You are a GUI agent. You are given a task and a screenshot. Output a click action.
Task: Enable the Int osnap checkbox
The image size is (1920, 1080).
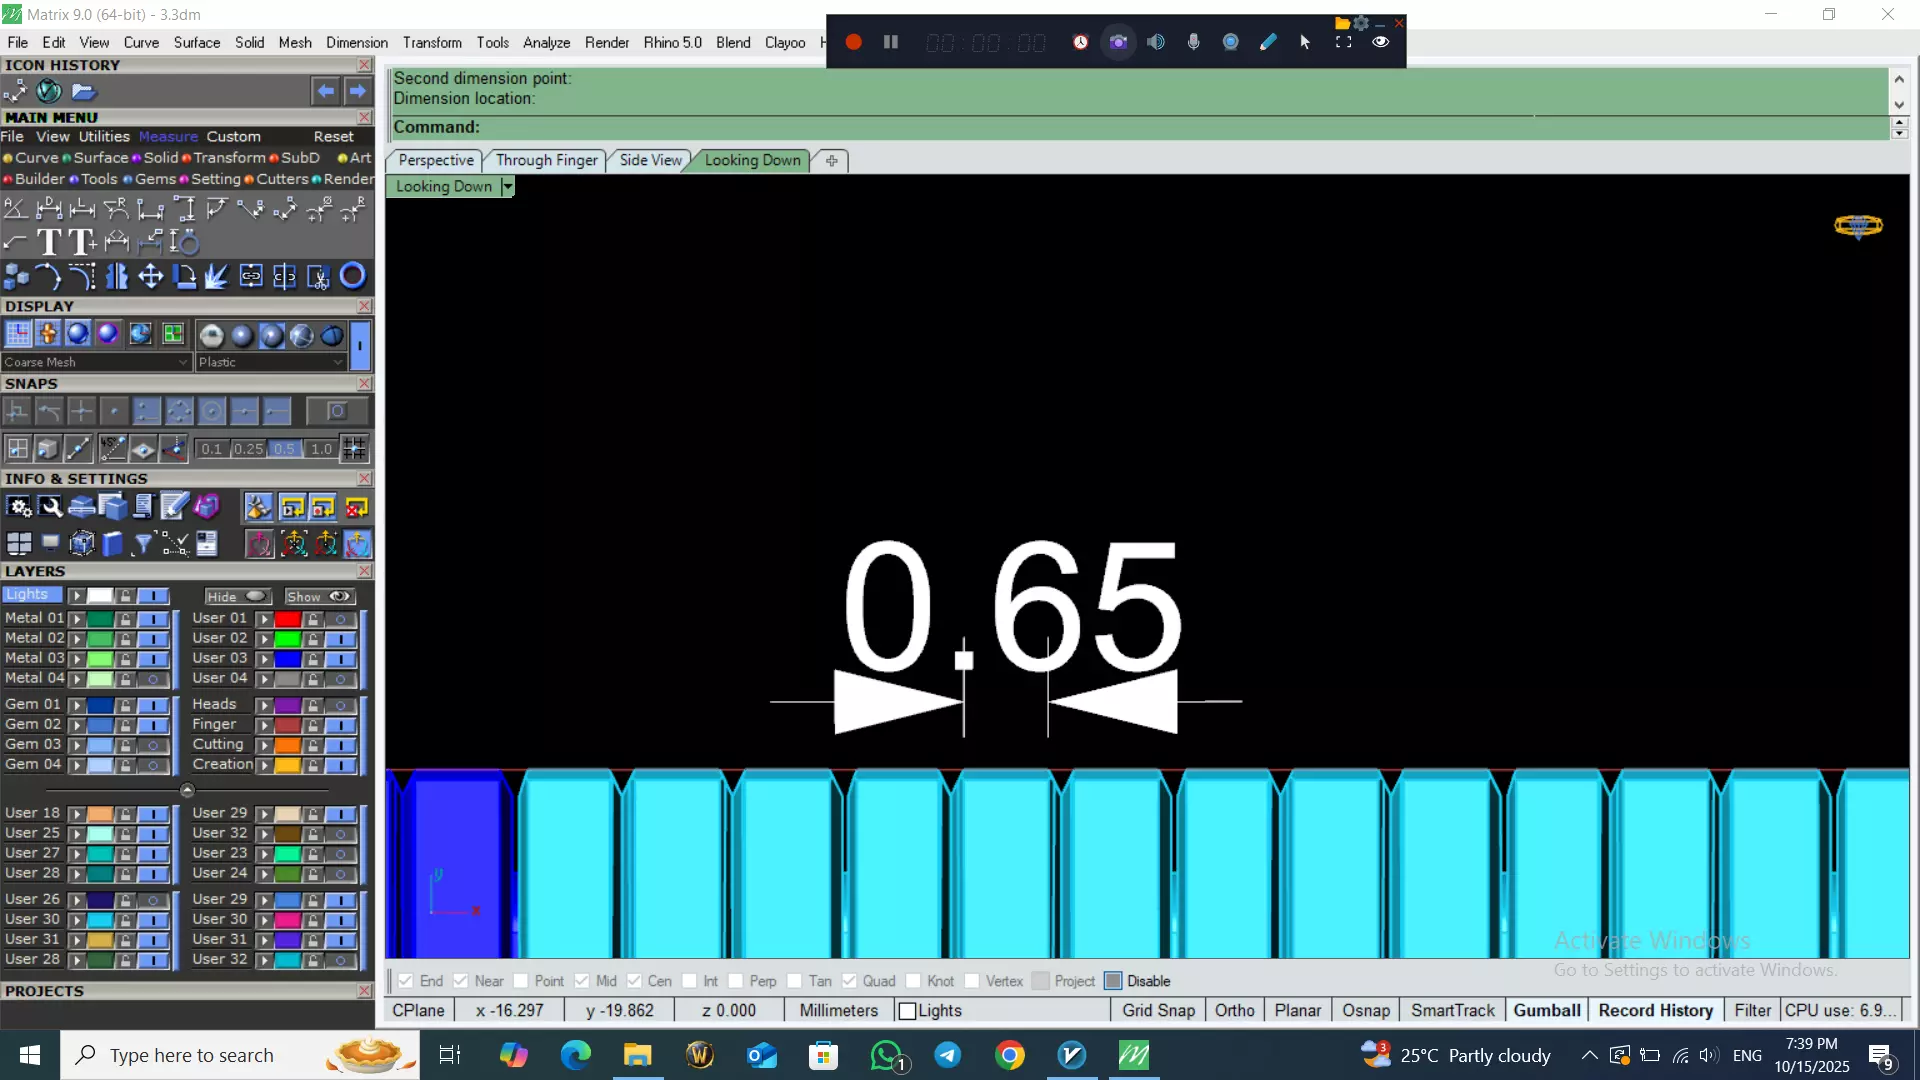pos(689,981)
